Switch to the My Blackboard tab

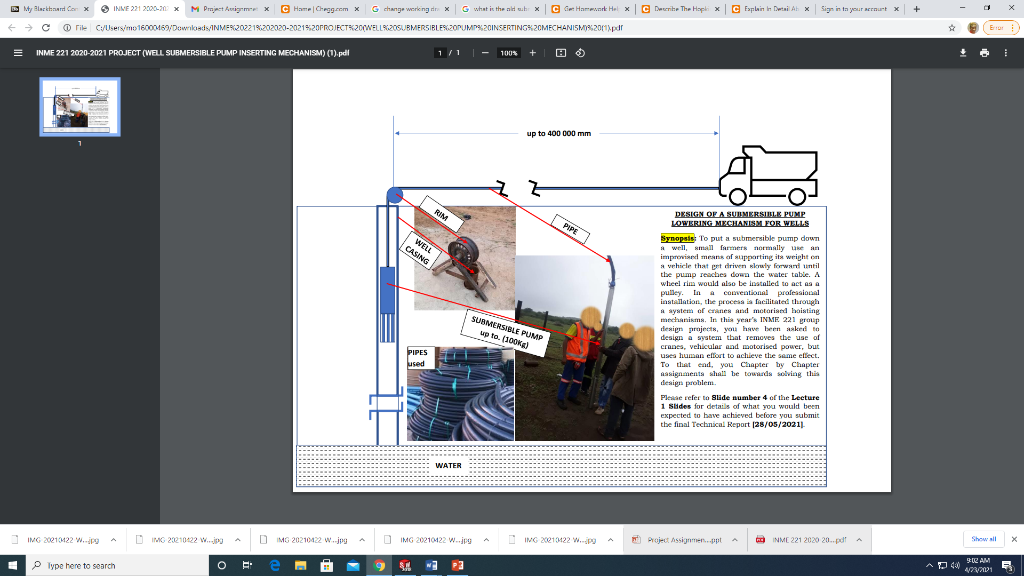45,9
